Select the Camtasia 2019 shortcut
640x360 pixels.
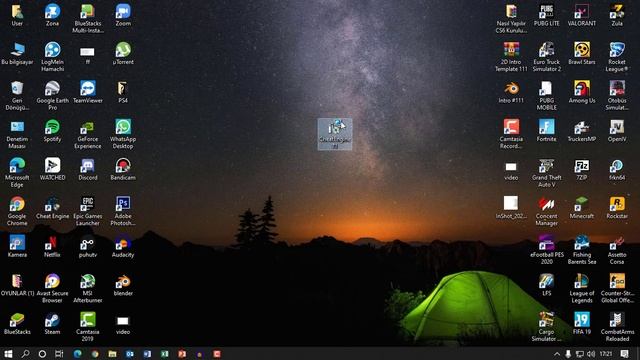pyautogui.click(x=88, y=327)
